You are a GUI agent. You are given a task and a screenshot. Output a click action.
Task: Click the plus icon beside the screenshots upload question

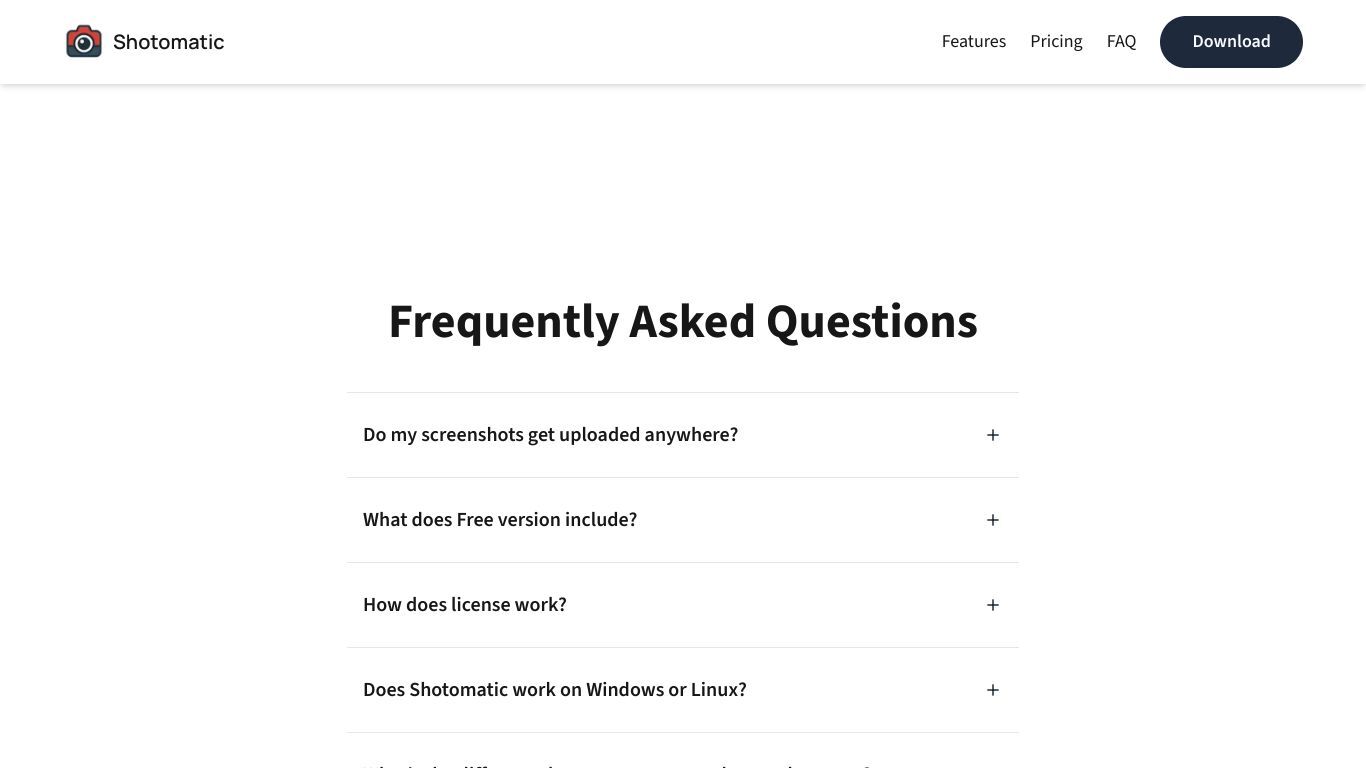(x=993, y=435)
